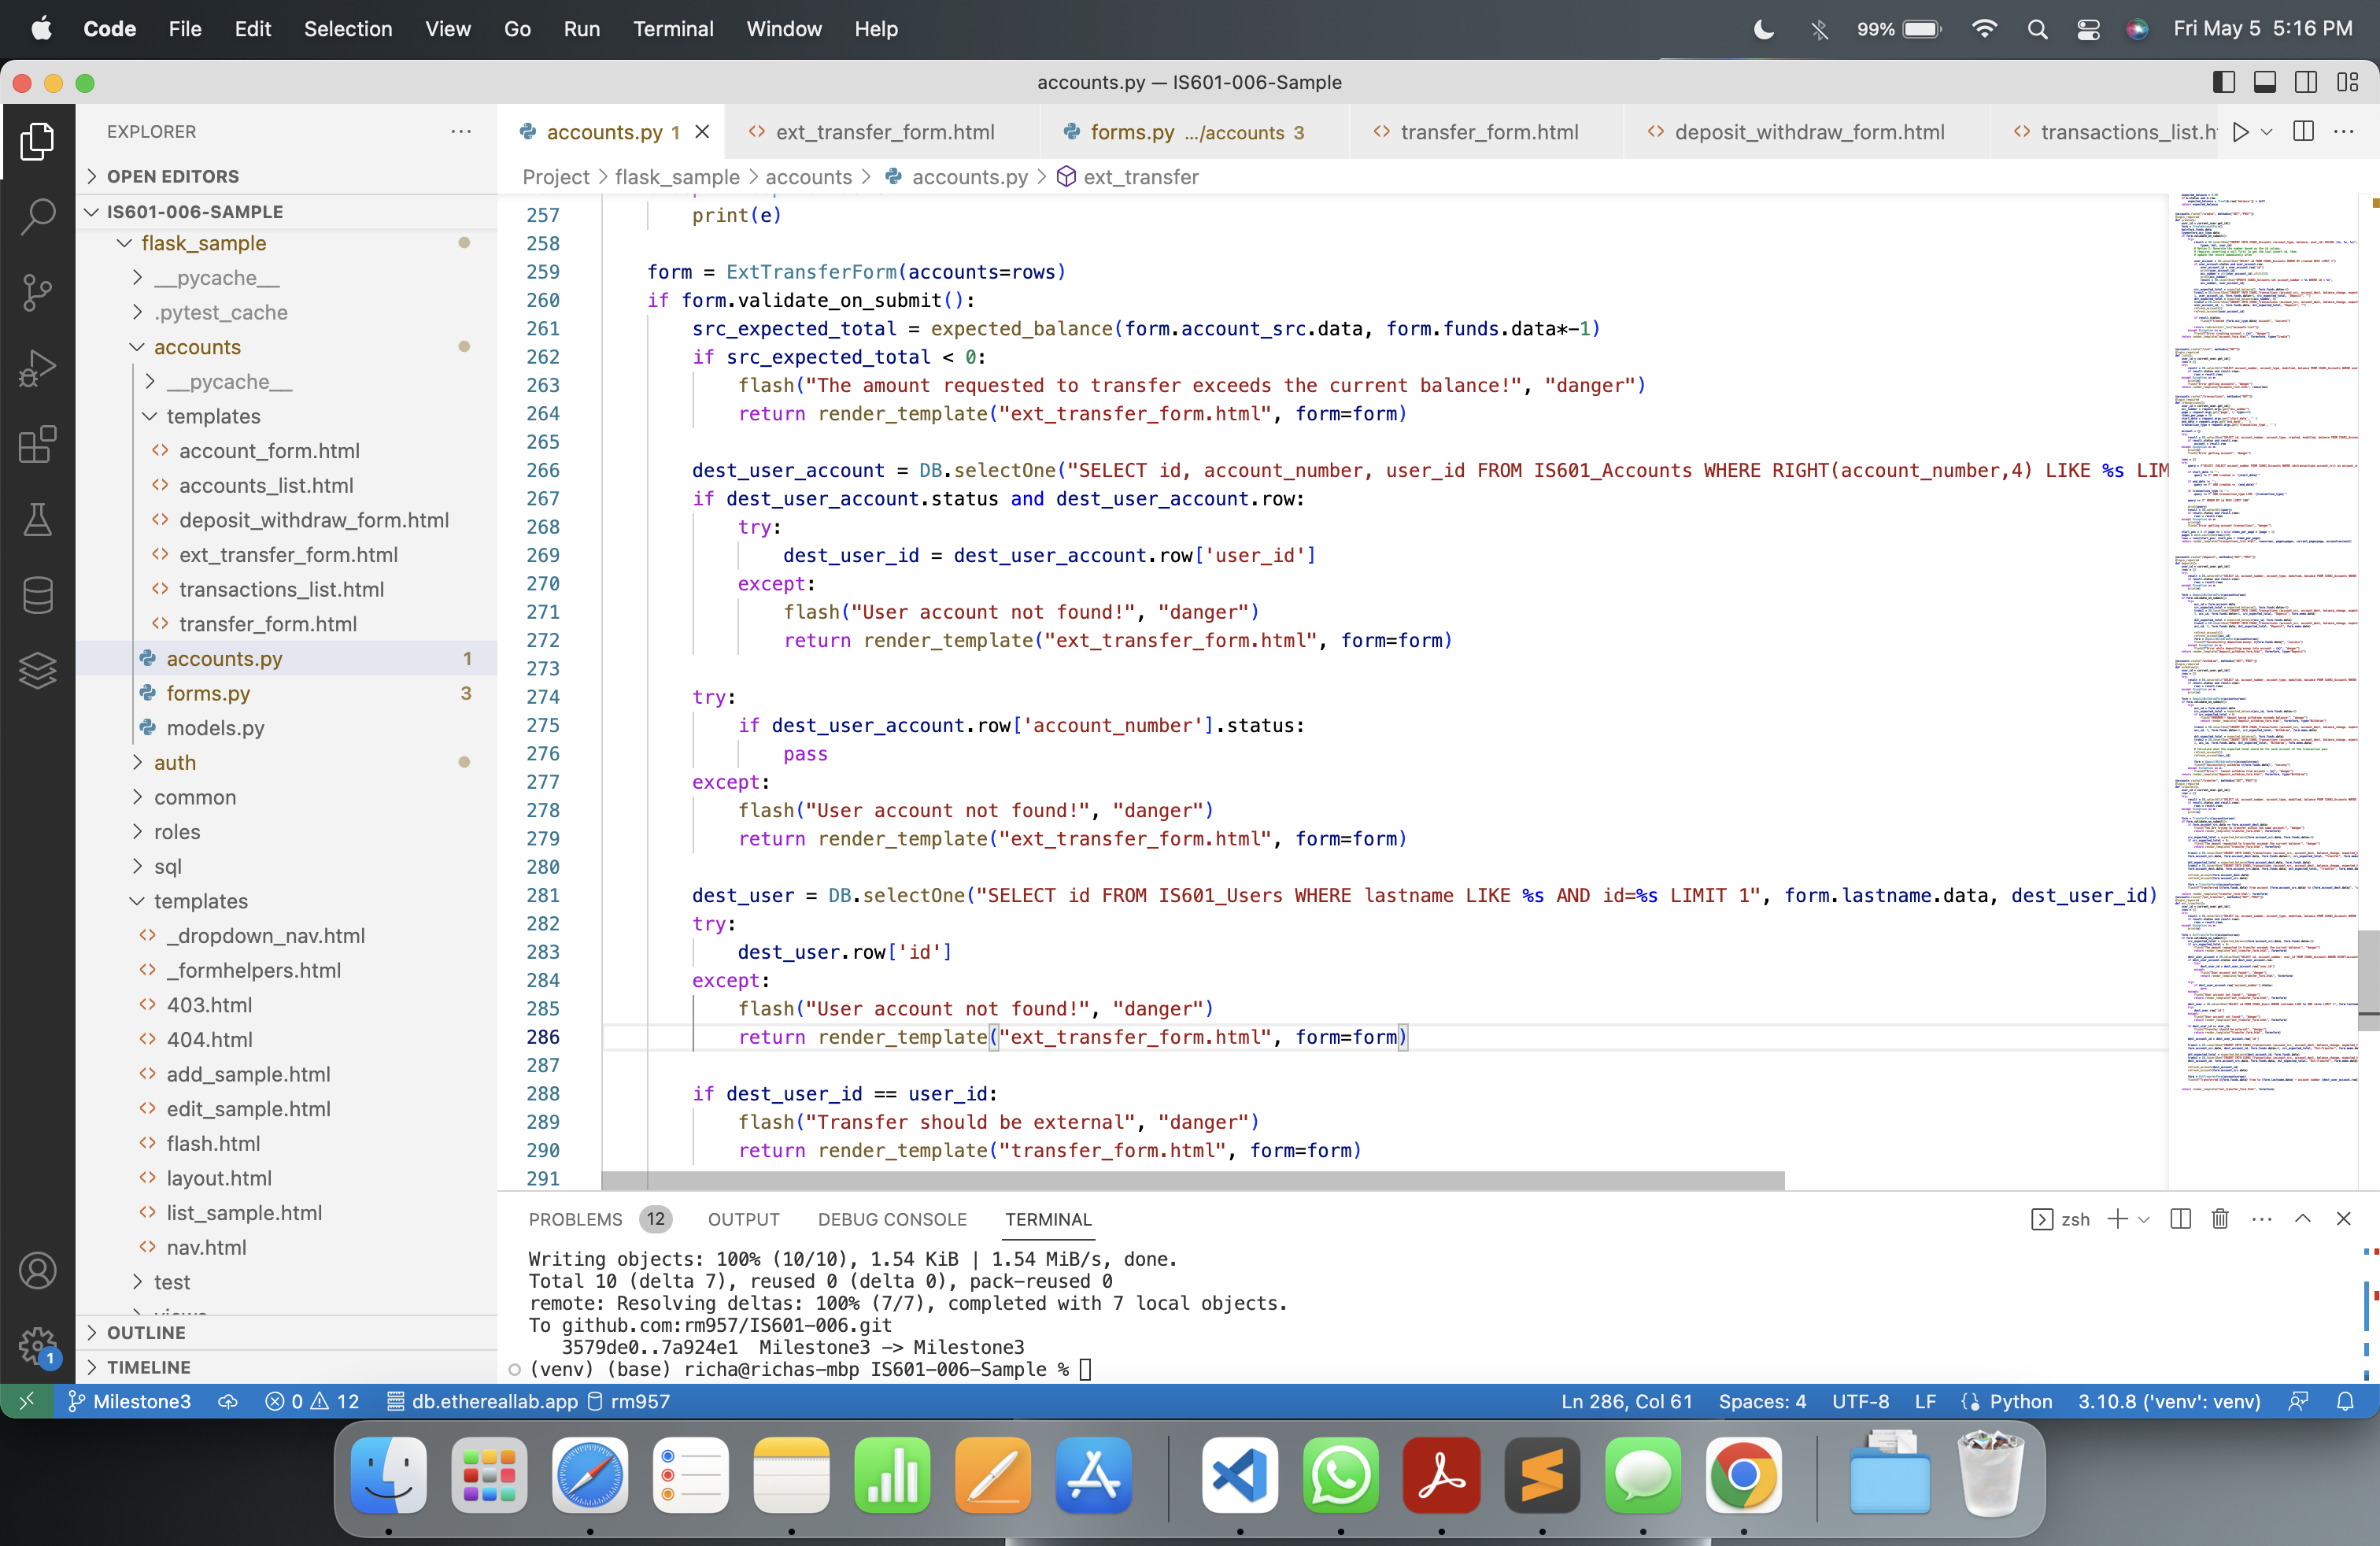Click the flask_sample breadcrumb item
Image resolution: width=2380 pixels, height=1546 pixels.
tap(678, 177)
